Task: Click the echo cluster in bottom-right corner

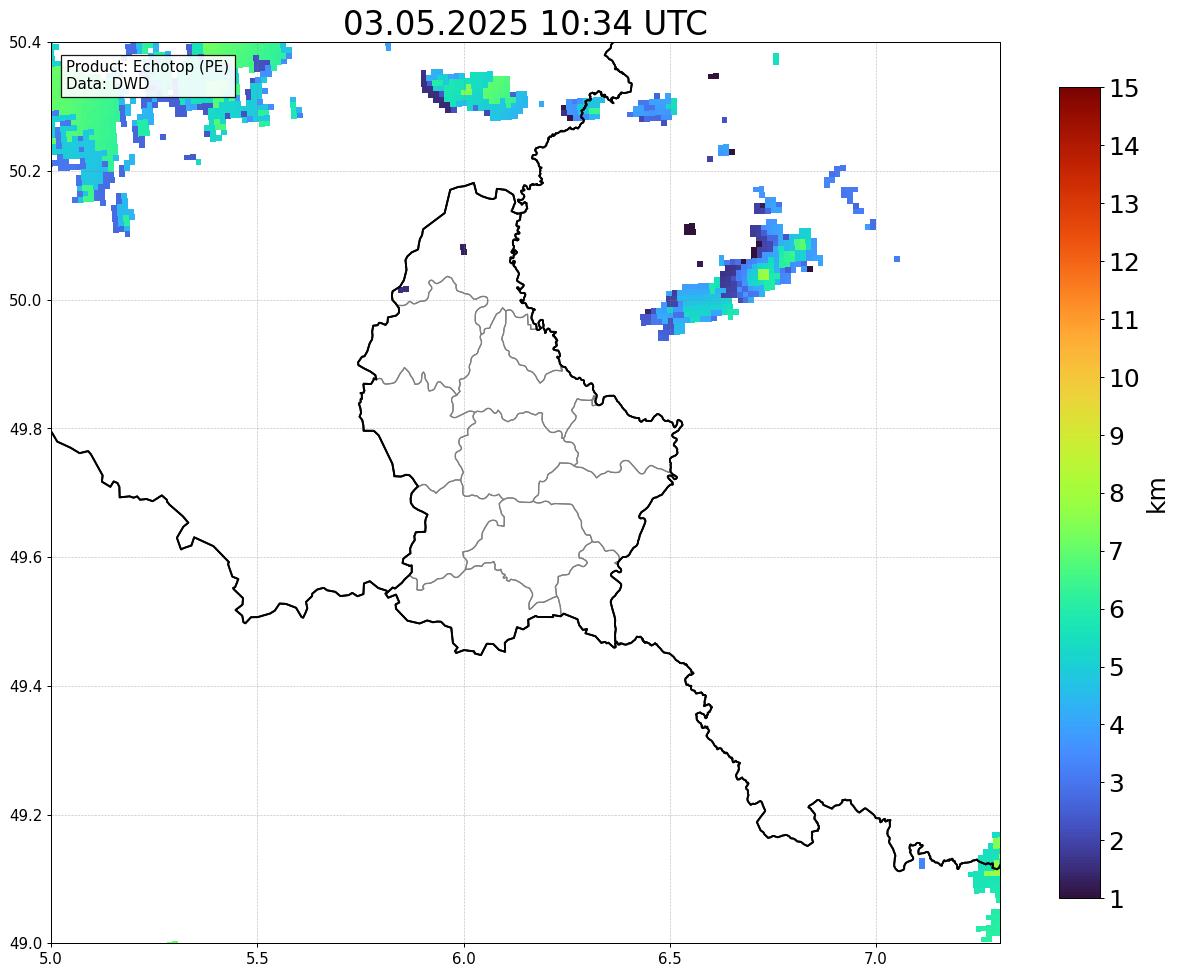Action: tap(986, 887)
